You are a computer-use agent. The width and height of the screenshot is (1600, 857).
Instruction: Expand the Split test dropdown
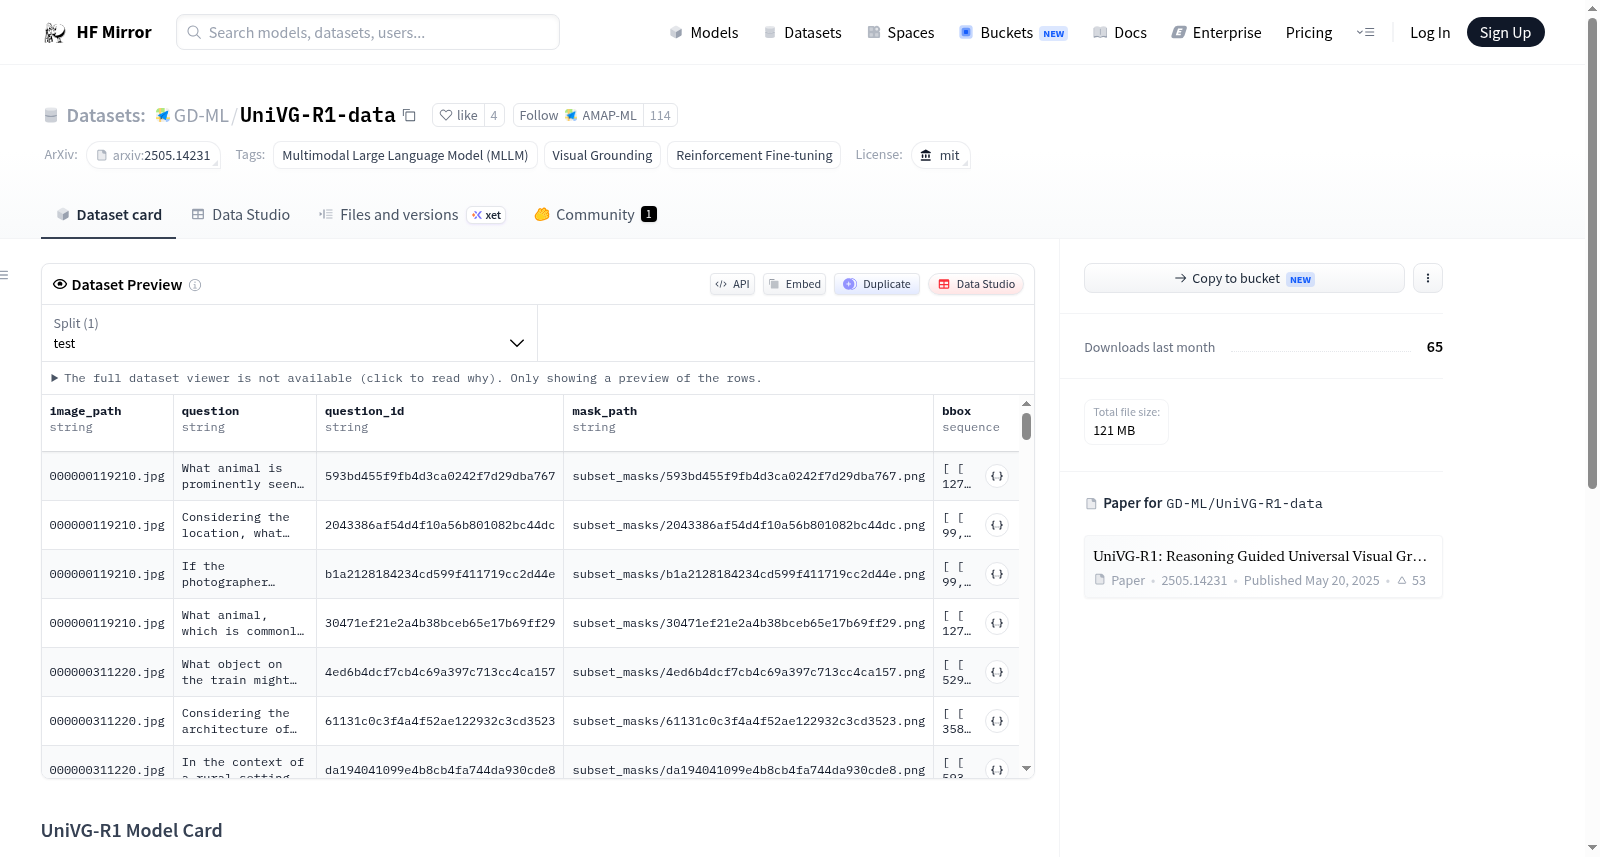click(x=289, y=333)
